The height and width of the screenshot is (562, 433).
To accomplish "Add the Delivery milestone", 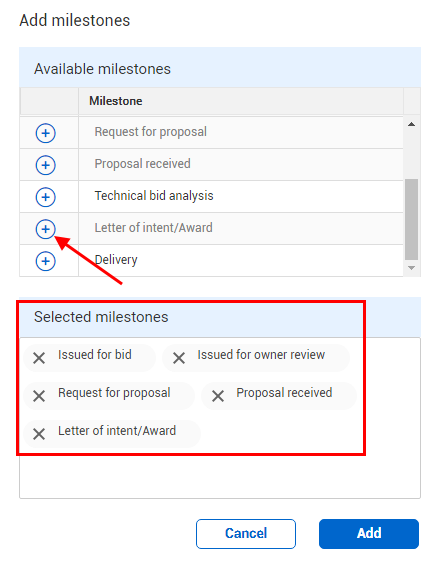I will [x=46, y=261].
